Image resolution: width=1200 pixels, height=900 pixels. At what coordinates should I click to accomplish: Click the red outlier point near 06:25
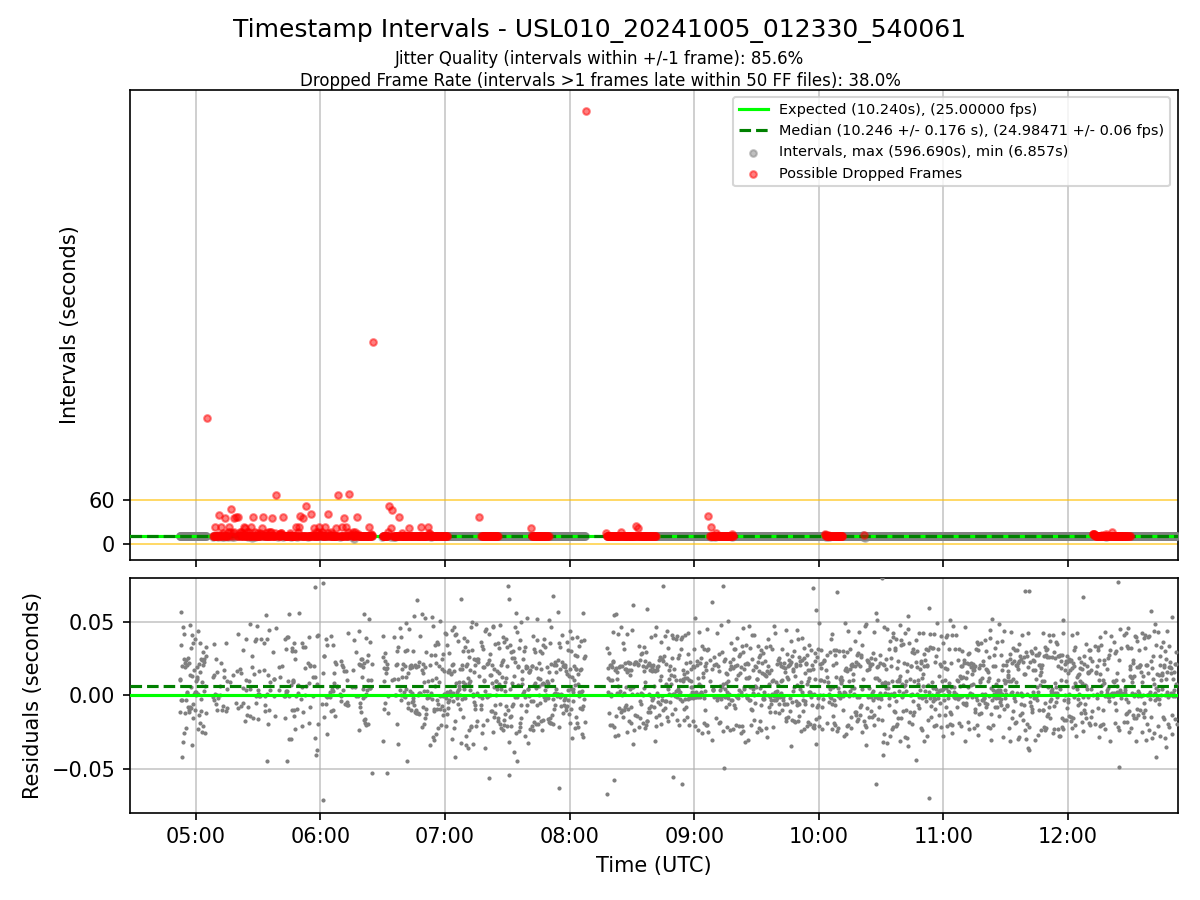click(373, 342)
